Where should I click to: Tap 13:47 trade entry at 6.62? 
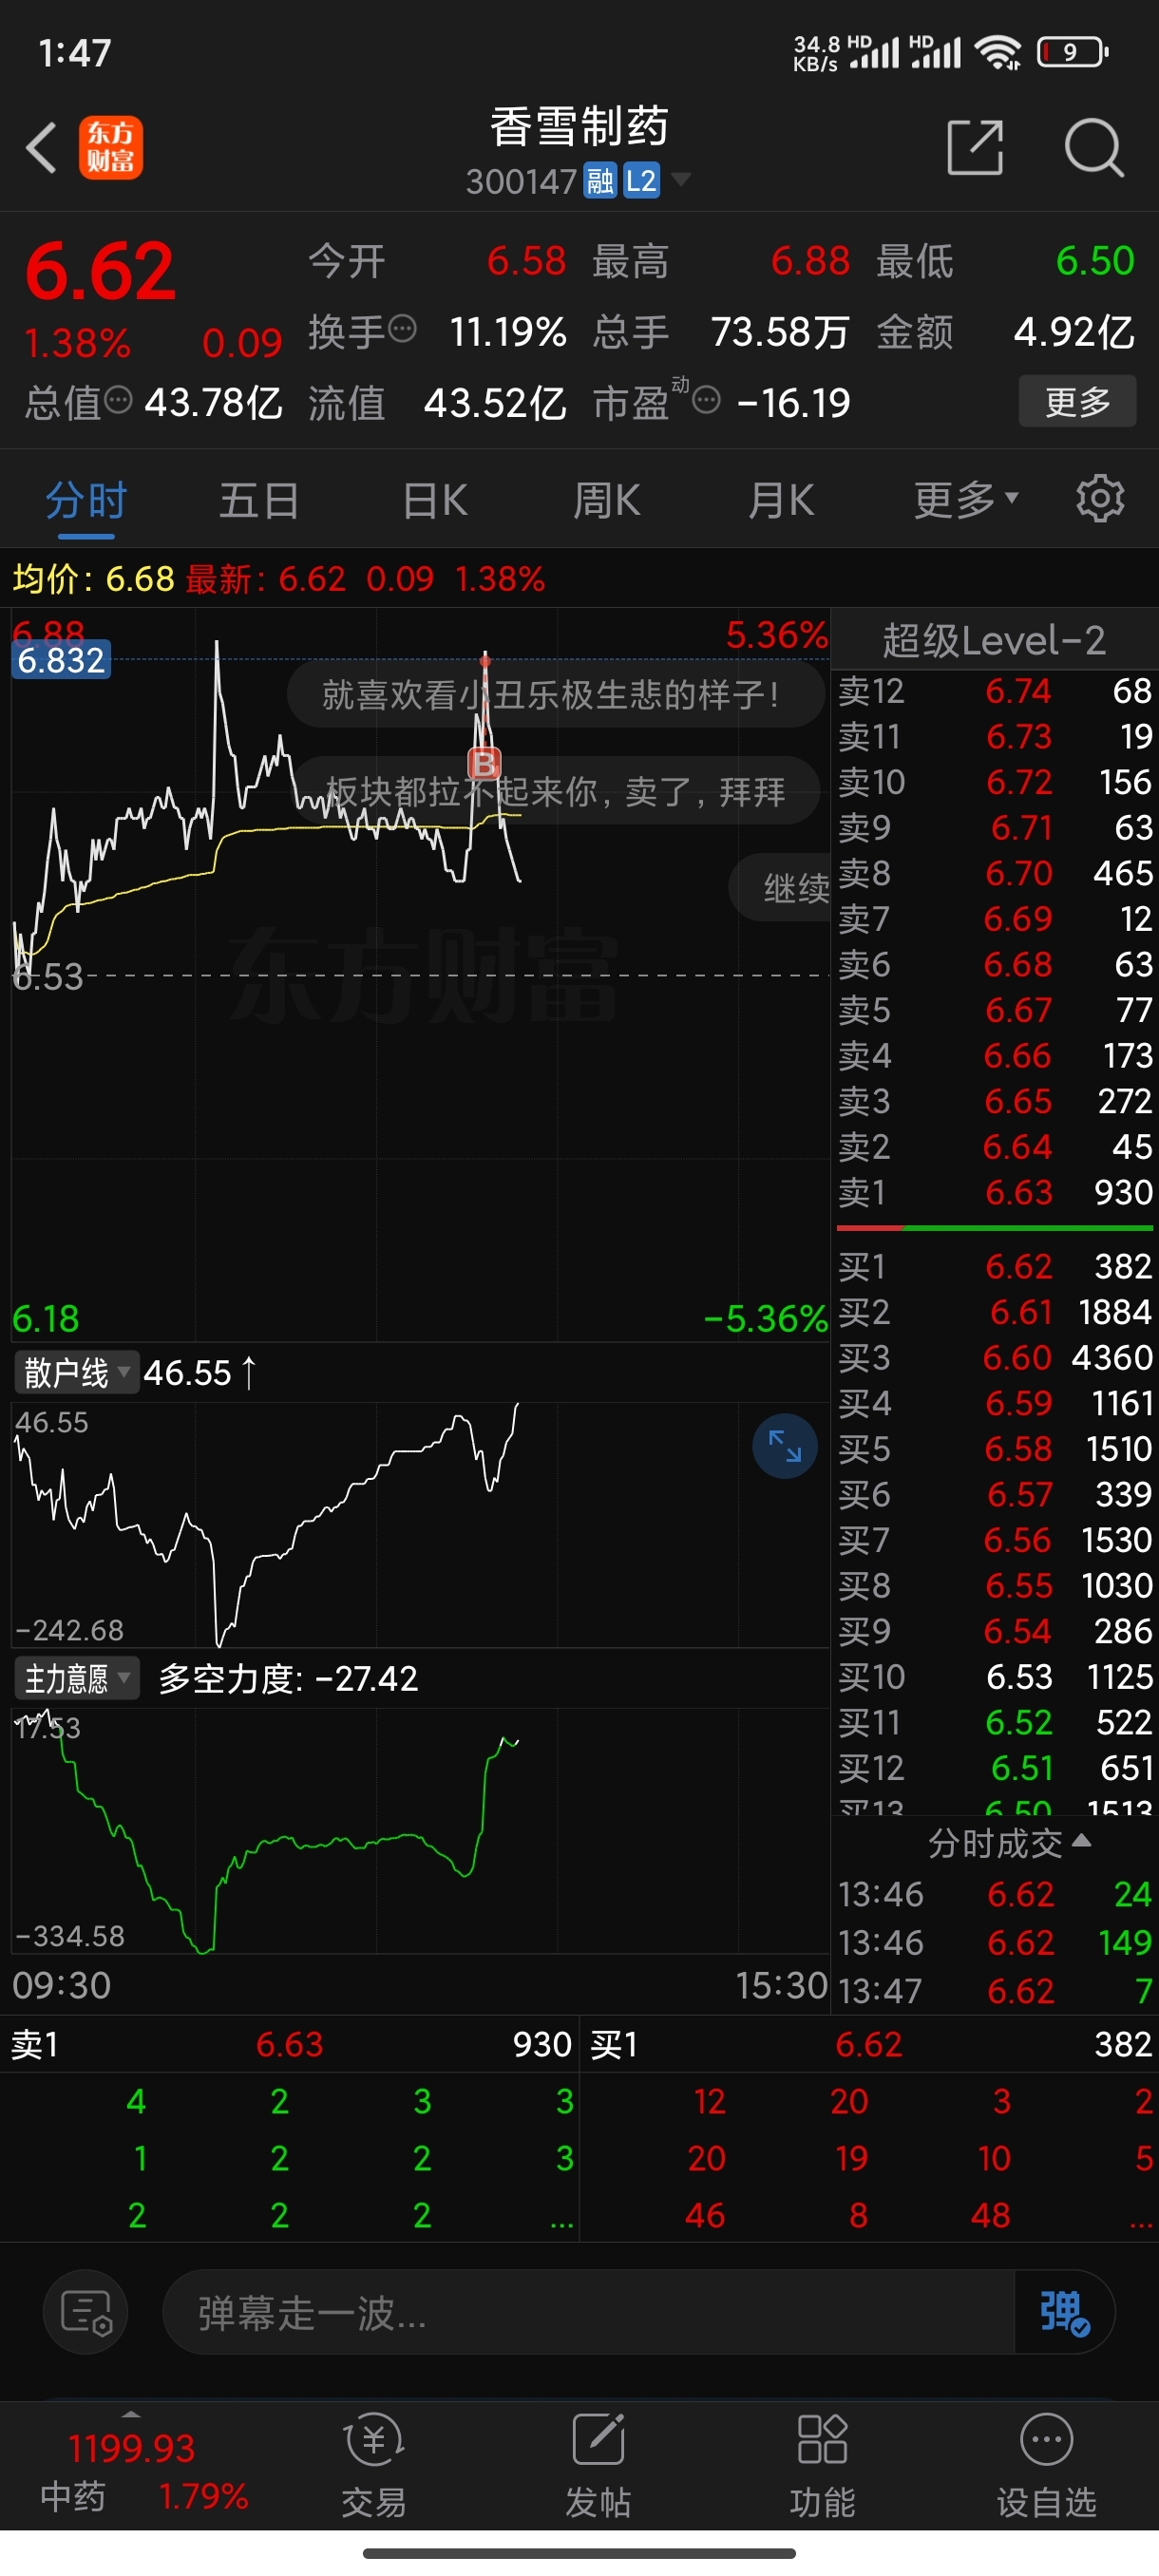click(x=994, y=1990)
